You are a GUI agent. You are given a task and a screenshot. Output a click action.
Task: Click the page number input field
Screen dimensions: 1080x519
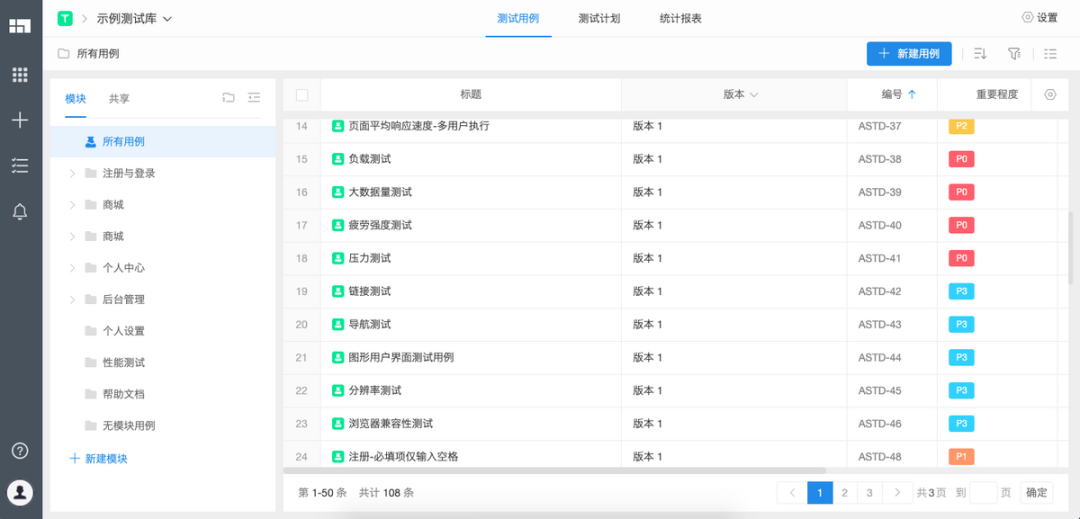[x=983, y=493]
